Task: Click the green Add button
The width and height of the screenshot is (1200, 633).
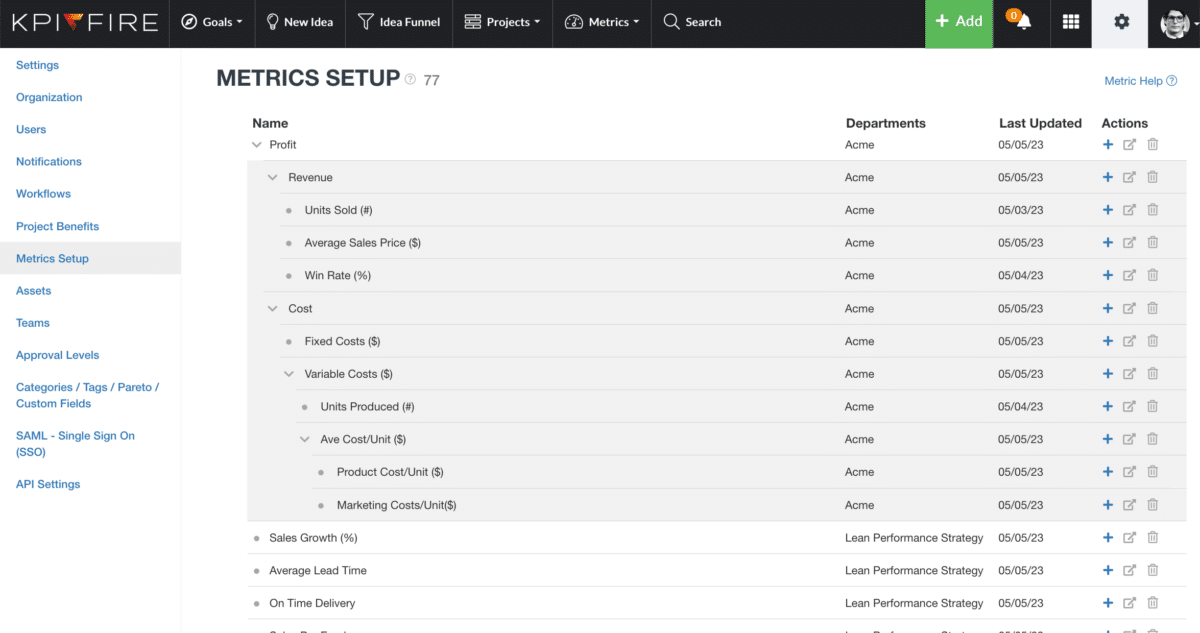Action: (x=959, y=22)
